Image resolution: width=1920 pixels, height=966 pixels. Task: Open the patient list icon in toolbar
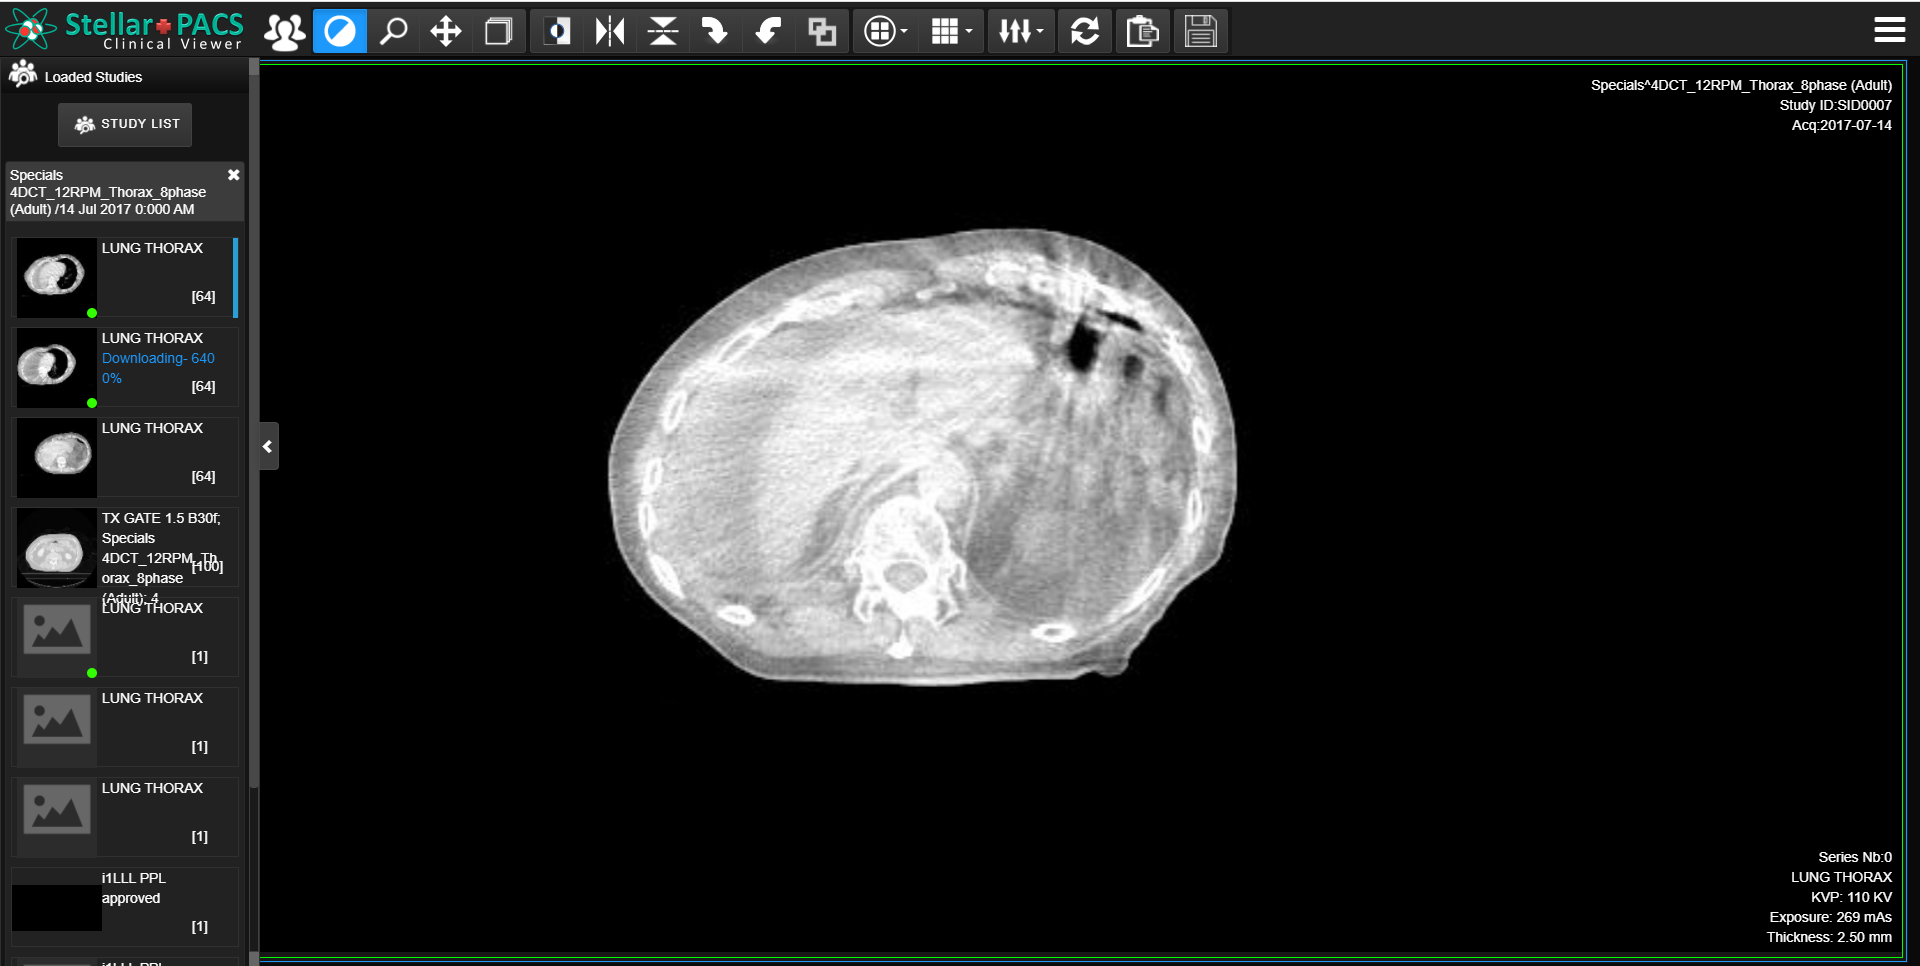pos(285,31)
